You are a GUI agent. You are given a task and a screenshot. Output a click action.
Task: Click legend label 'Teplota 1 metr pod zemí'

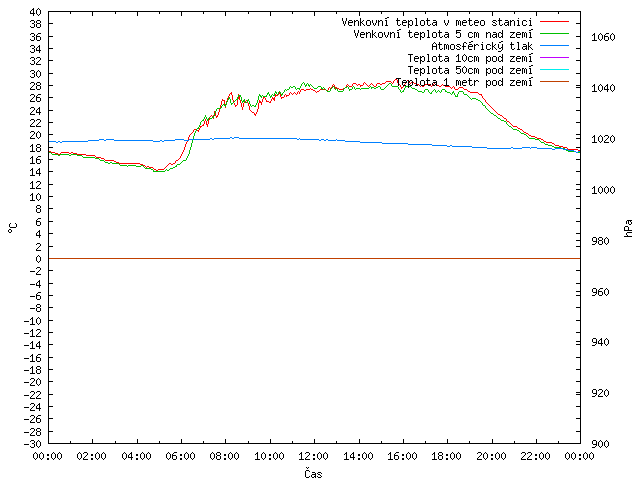click(464, 82)
